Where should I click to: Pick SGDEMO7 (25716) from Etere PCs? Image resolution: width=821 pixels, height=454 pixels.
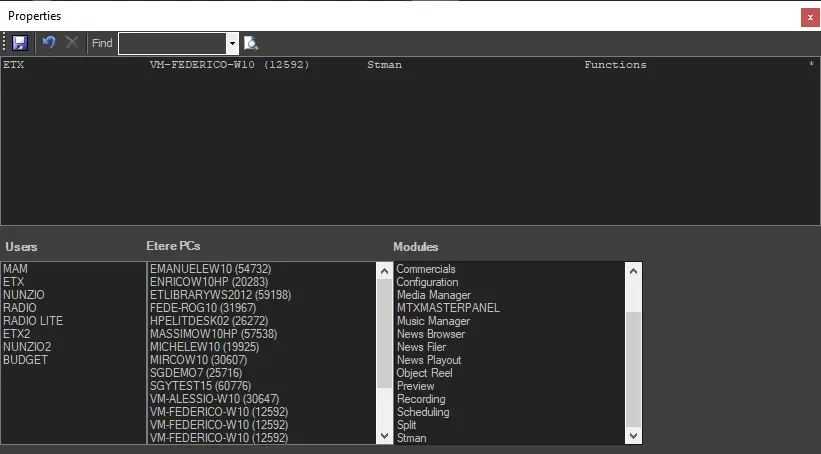tap(194, 373)
